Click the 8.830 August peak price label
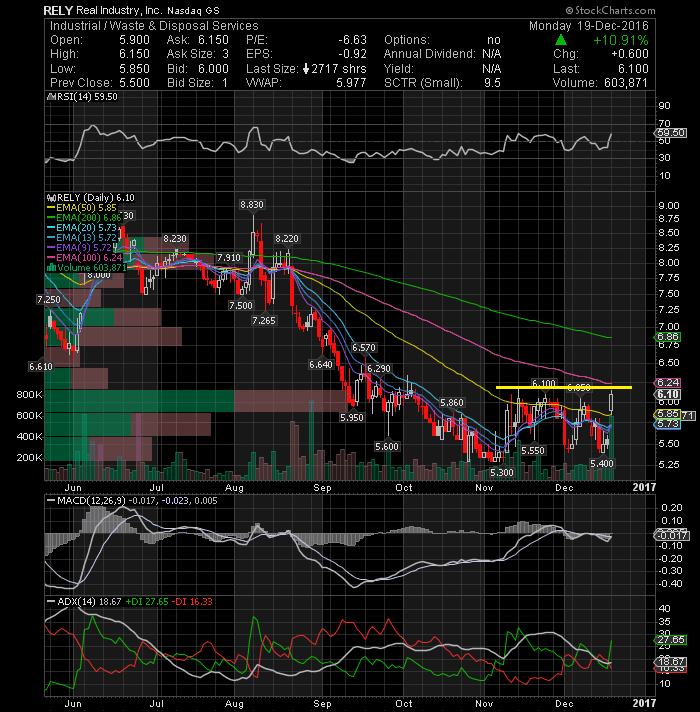 point(252,205)
